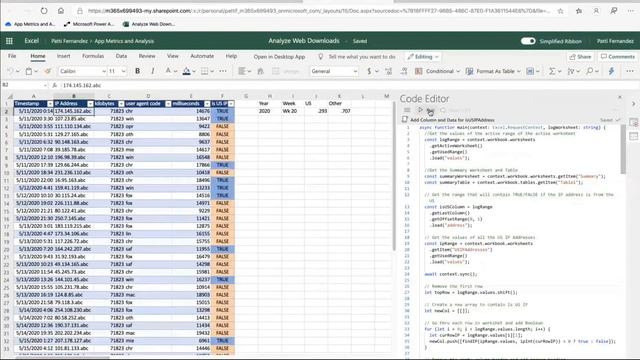Click Open in Desktop App
Viewport: 640px width, 360px height.
tap(279, 57)
